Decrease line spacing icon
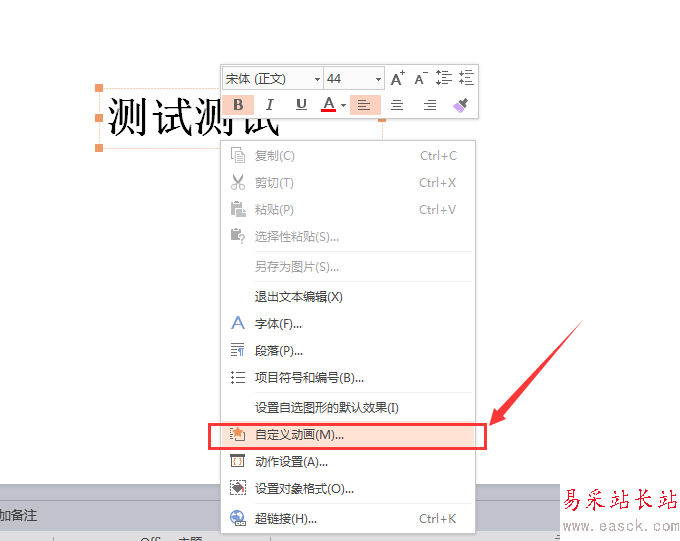This screenshot has width=680, height=541. coord(466,78)
